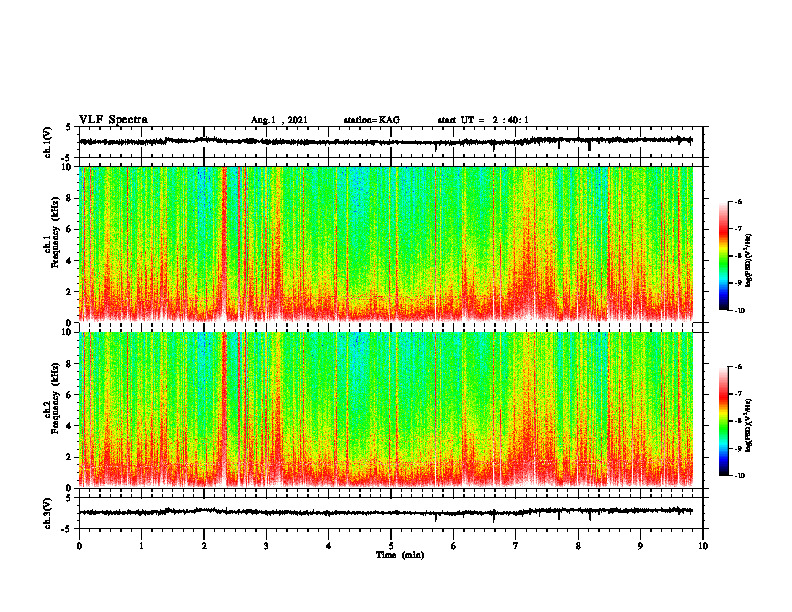Image resolution: width=792 pixels, height=612 pixels.
Task: Click the "3" tick on the time axis
Action: tap(266, 546)
